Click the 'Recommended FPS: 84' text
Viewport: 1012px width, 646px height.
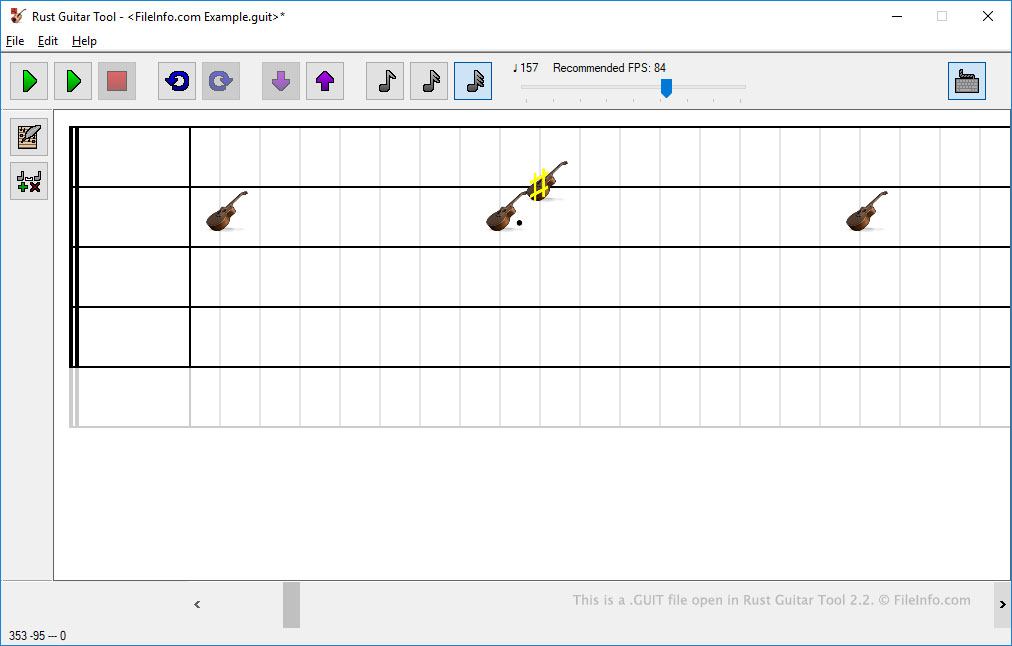point(609,68)
